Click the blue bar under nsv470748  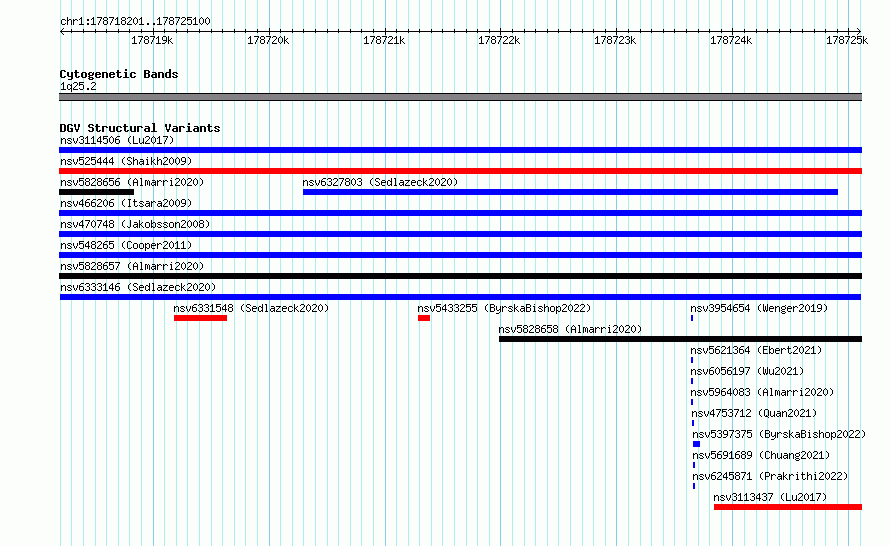point(460,234)
